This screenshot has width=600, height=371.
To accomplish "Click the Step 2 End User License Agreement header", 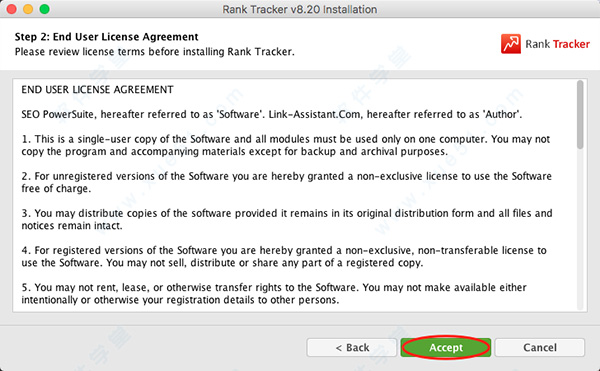I will (106, 37).
